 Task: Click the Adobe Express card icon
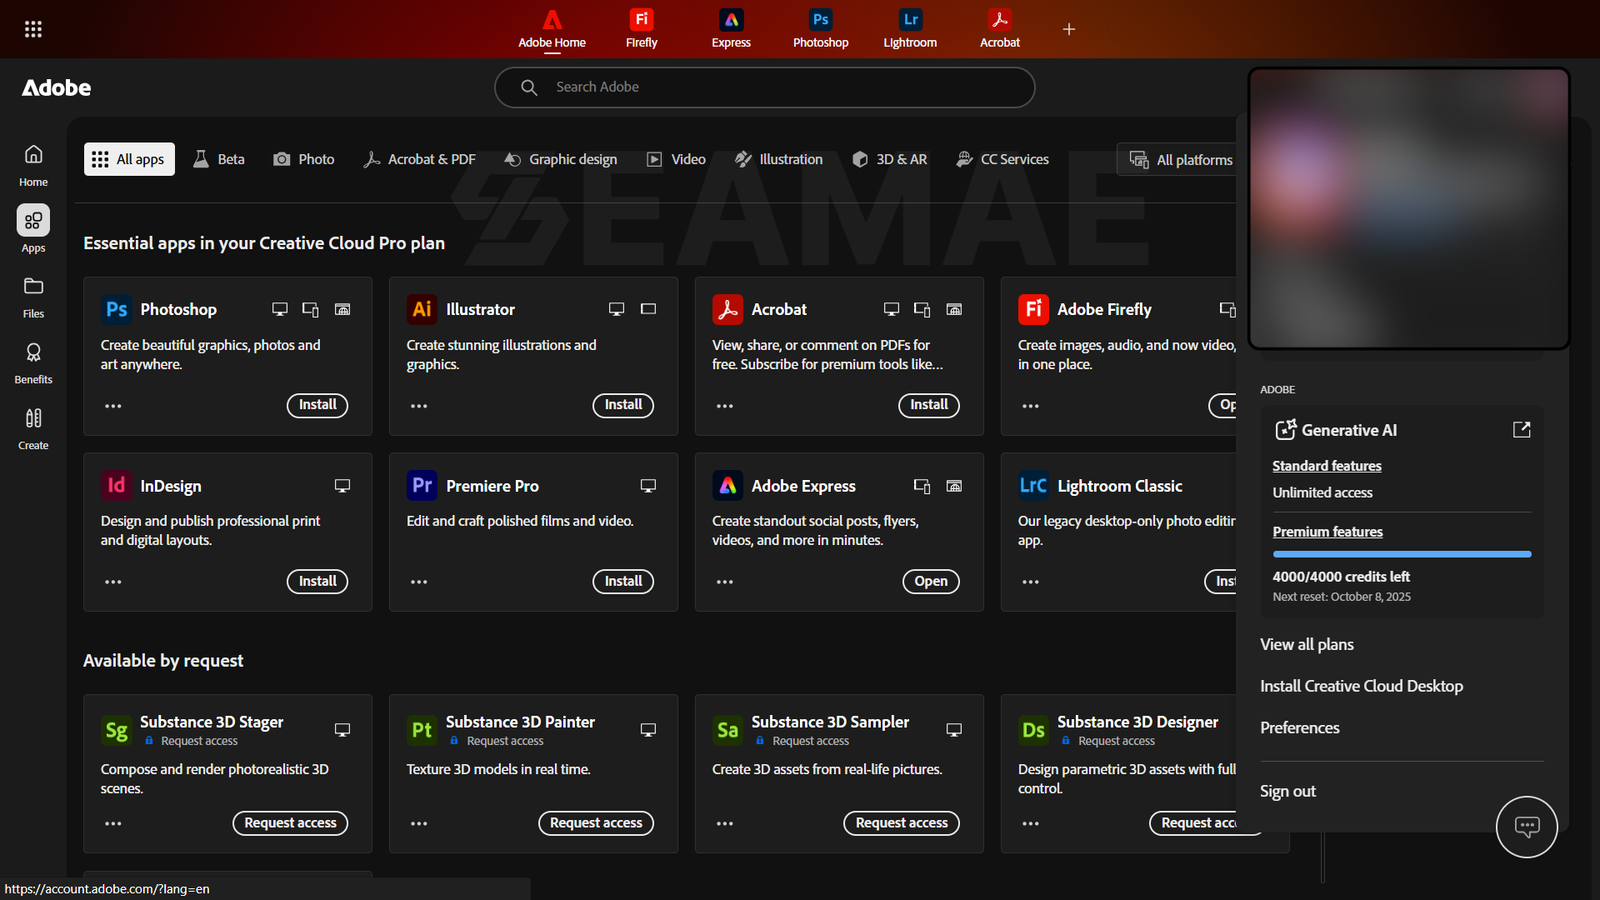tap(728, 486)
